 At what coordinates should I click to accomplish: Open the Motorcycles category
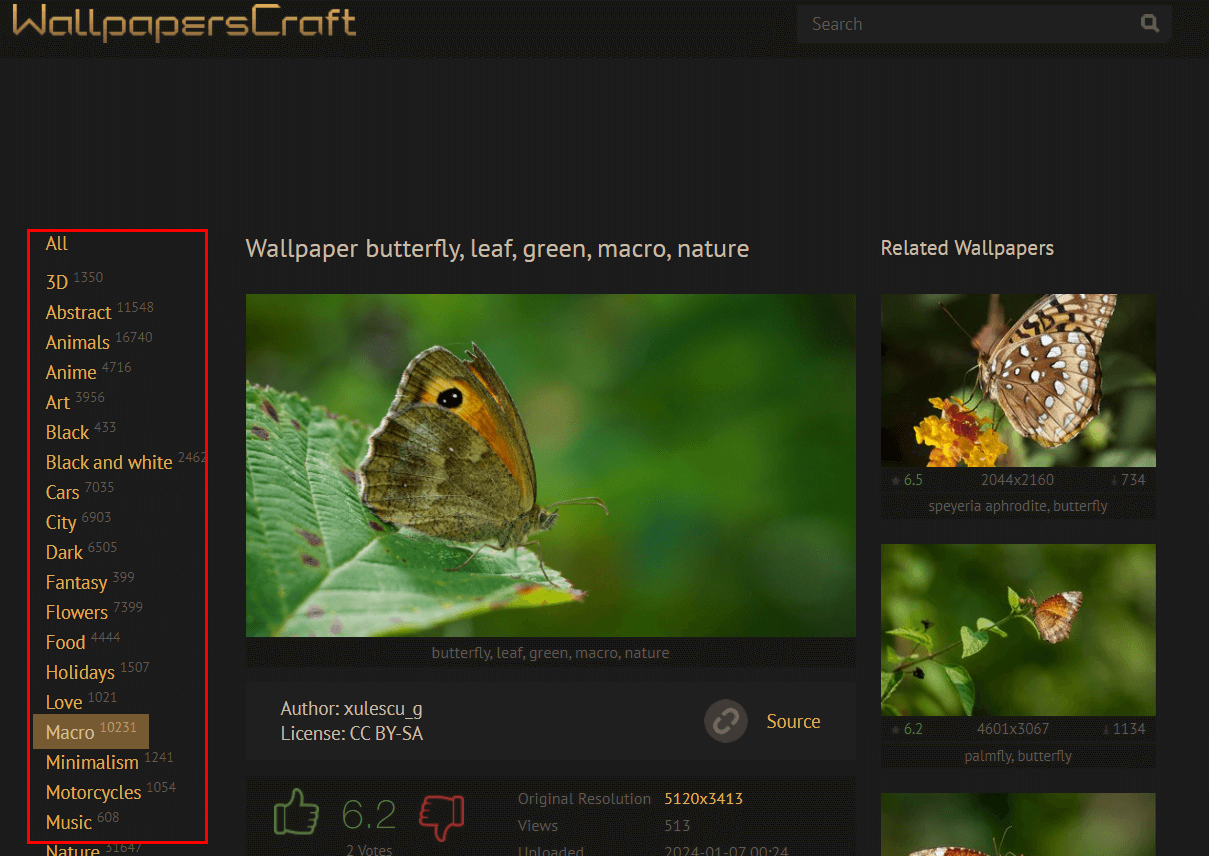pos(93,792)
